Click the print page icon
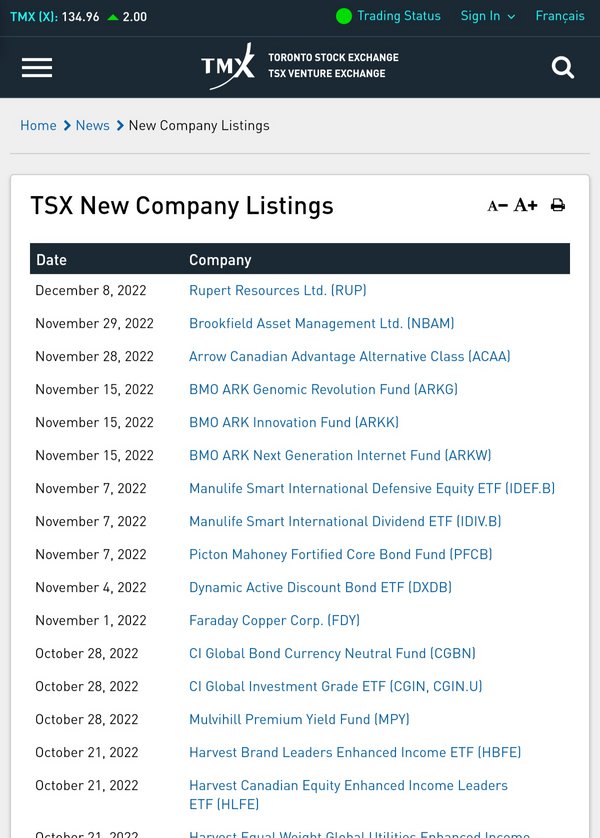Viewport: 600px width, 838px height. (x=558, y=205)
